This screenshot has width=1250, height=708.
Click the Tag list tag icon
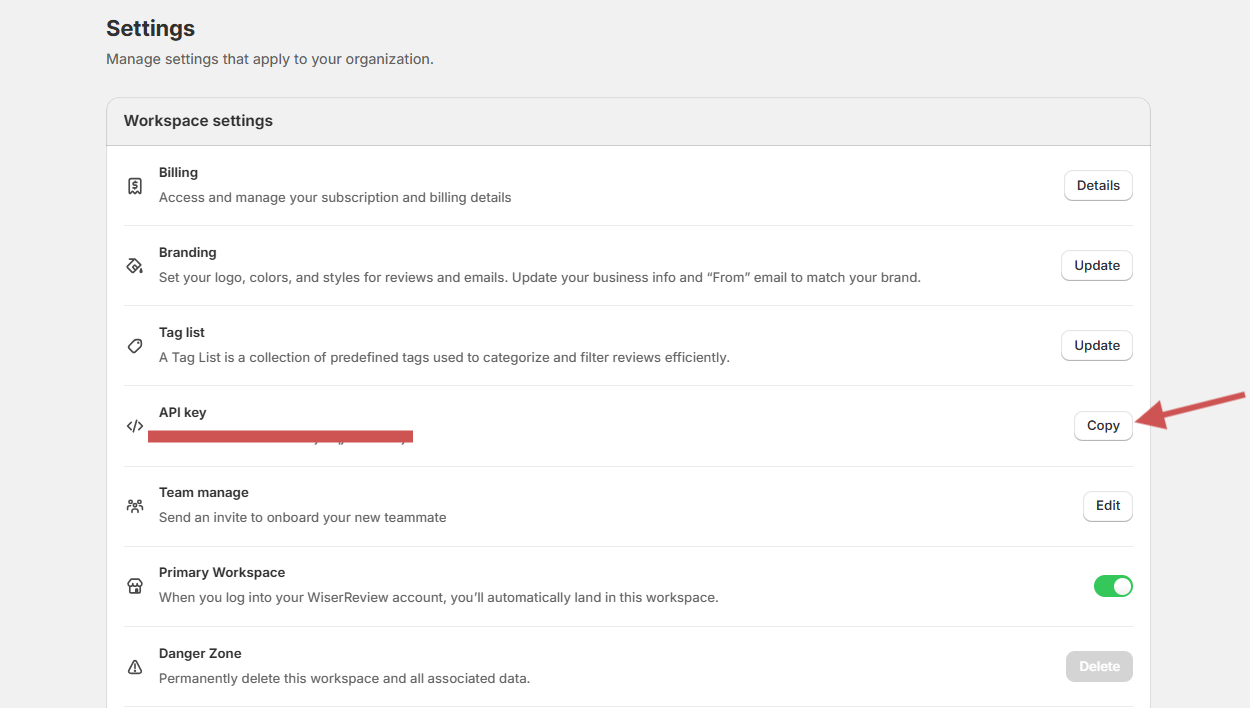135,346
